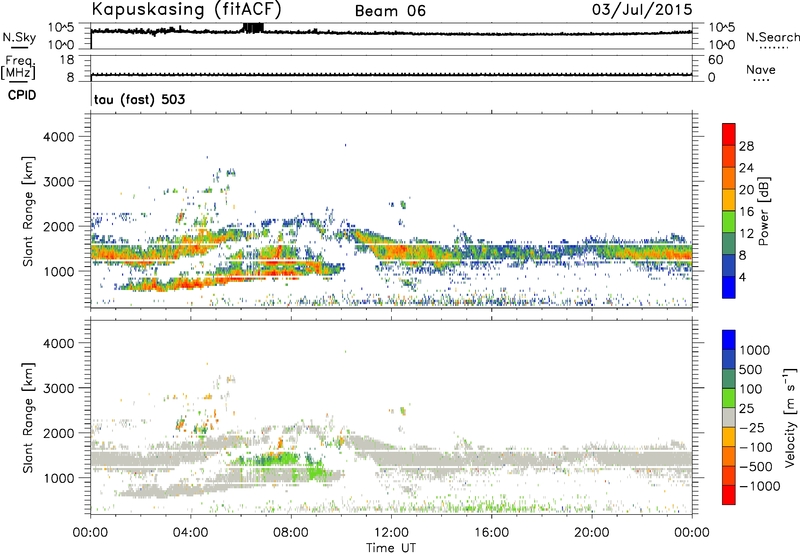
Task: Click the 'Time UT' axis label
Action: click(391, 548)
